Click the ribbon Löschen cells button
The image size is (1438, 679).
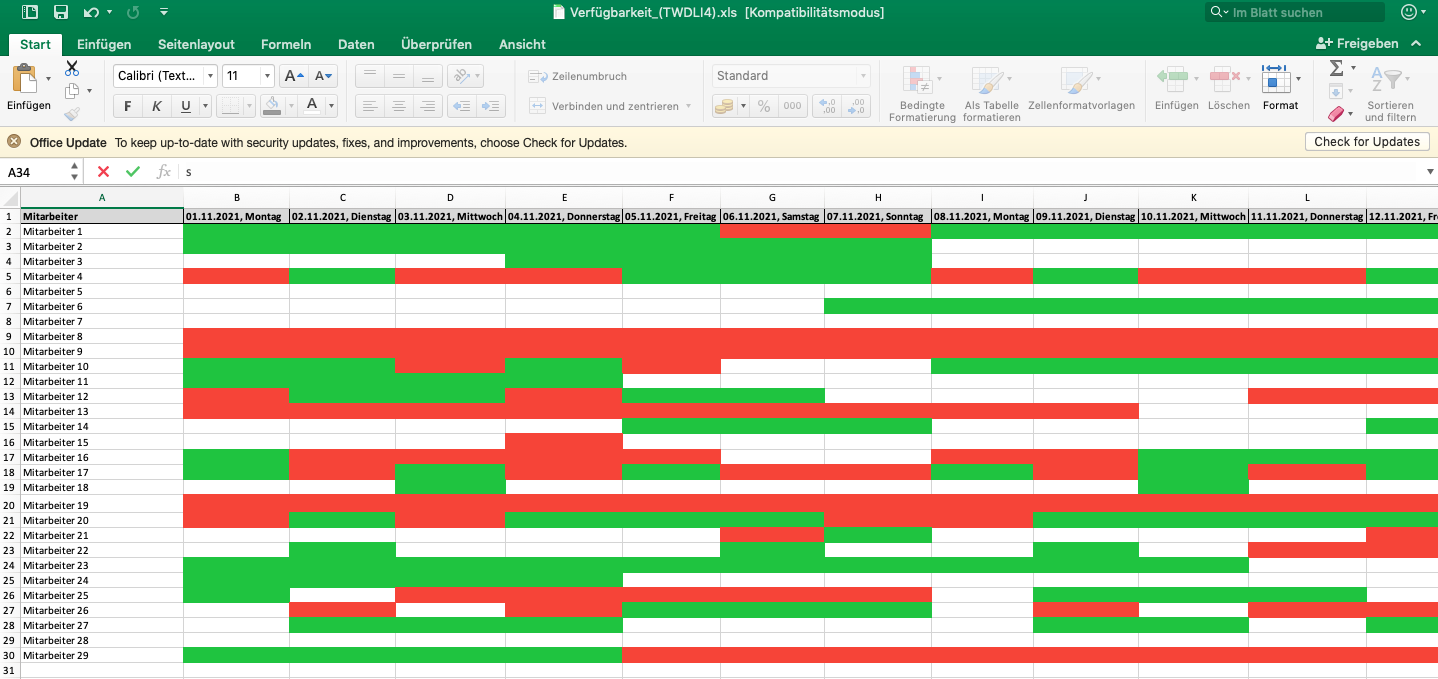(1228, 87)
